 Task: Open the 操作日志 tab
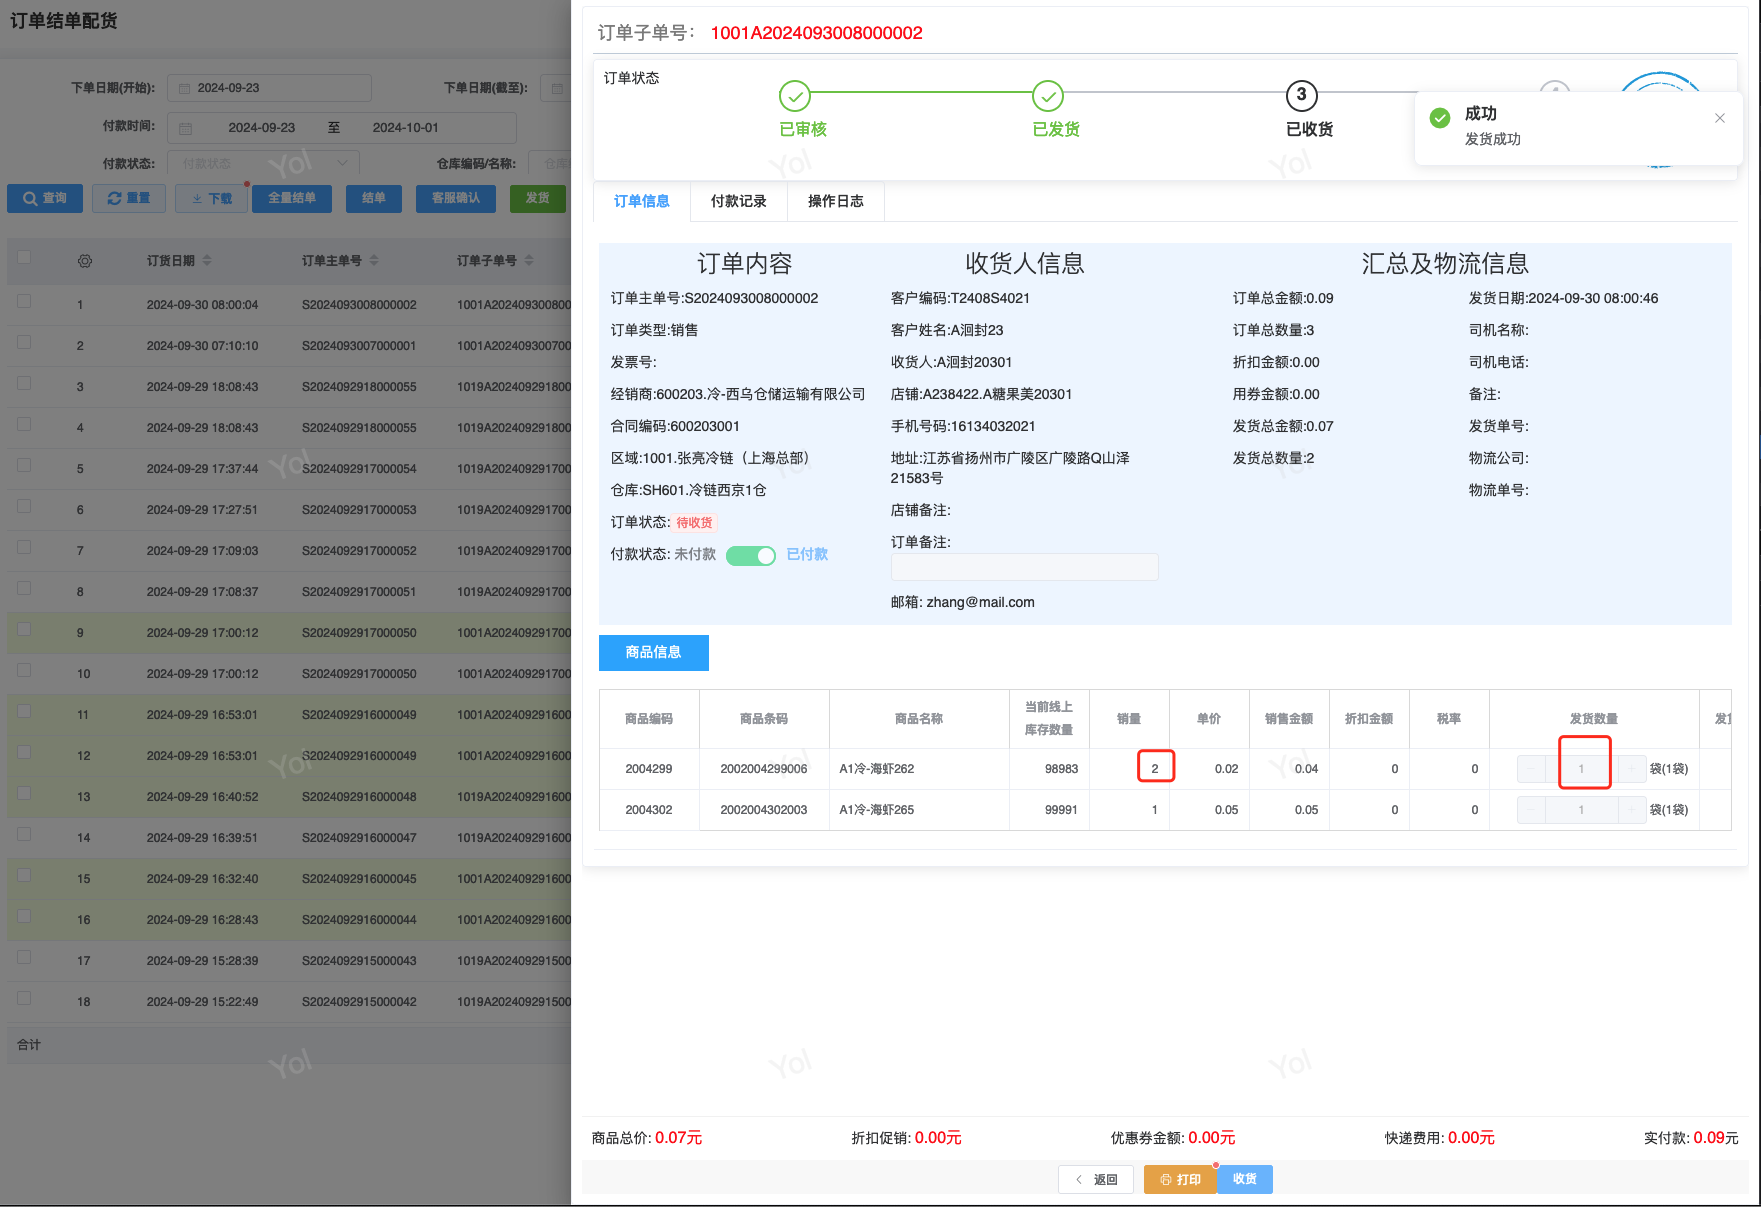pyautogui.click(x=835, y=201)
